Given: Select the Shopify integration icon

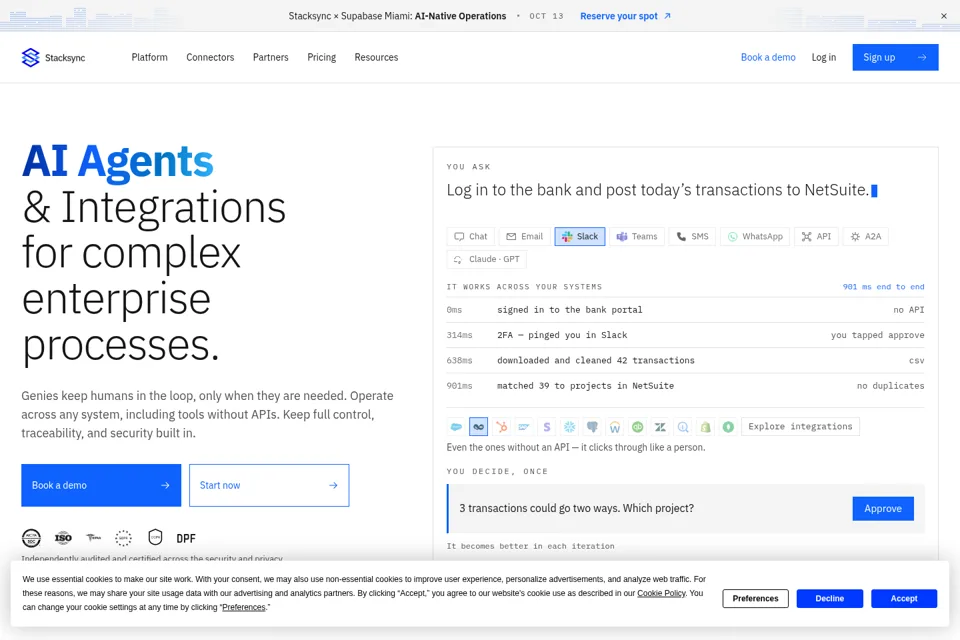Looking at the screenshot, I should (x=705, y=426).
